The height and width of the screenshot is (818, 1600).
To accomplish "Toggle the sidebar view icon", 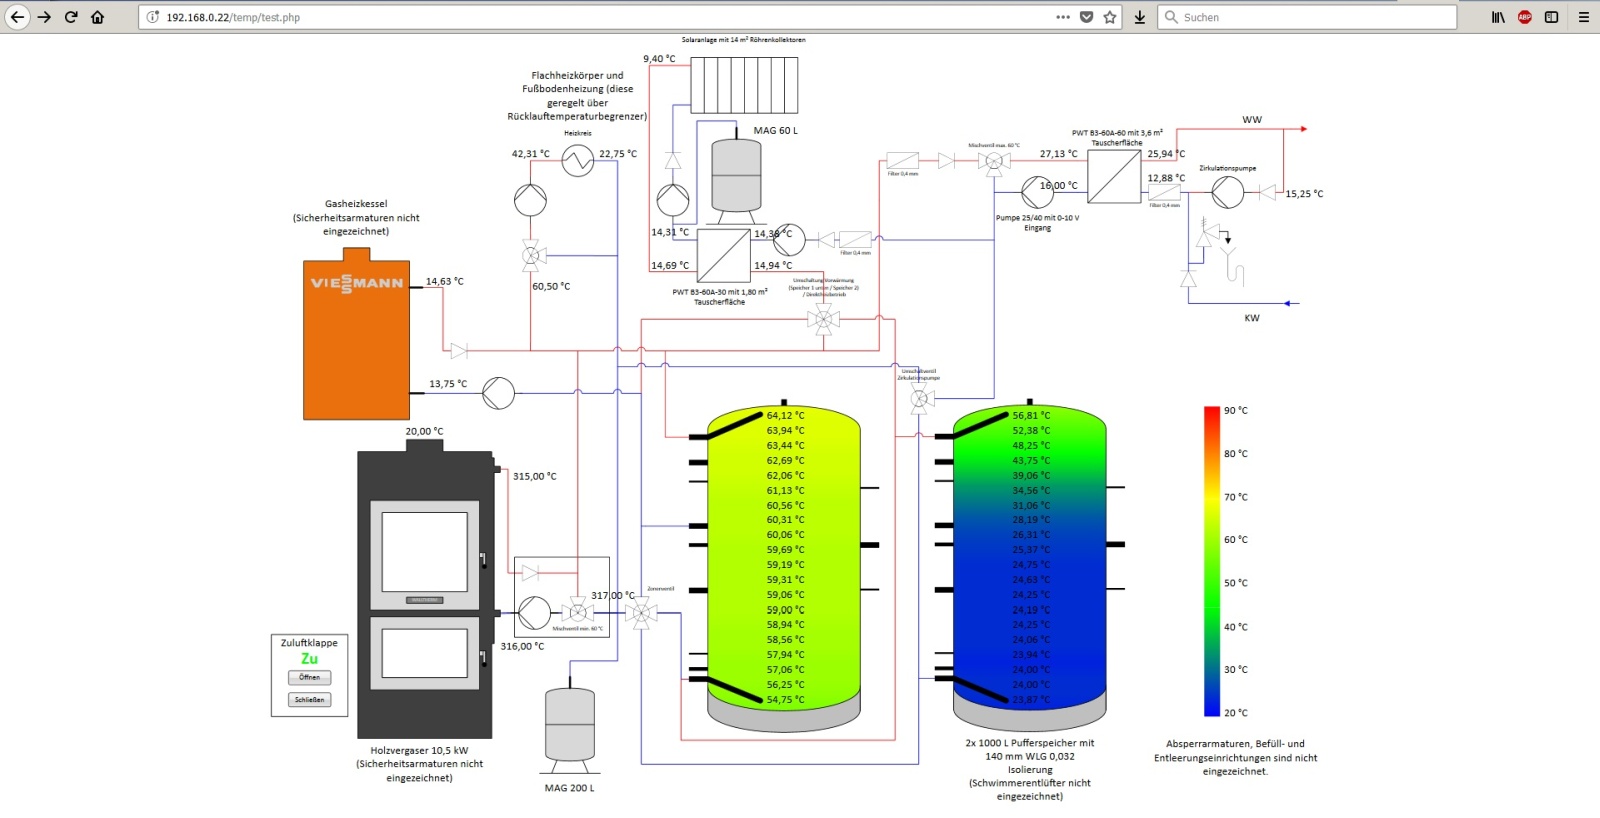I will tap(1551, 17).
